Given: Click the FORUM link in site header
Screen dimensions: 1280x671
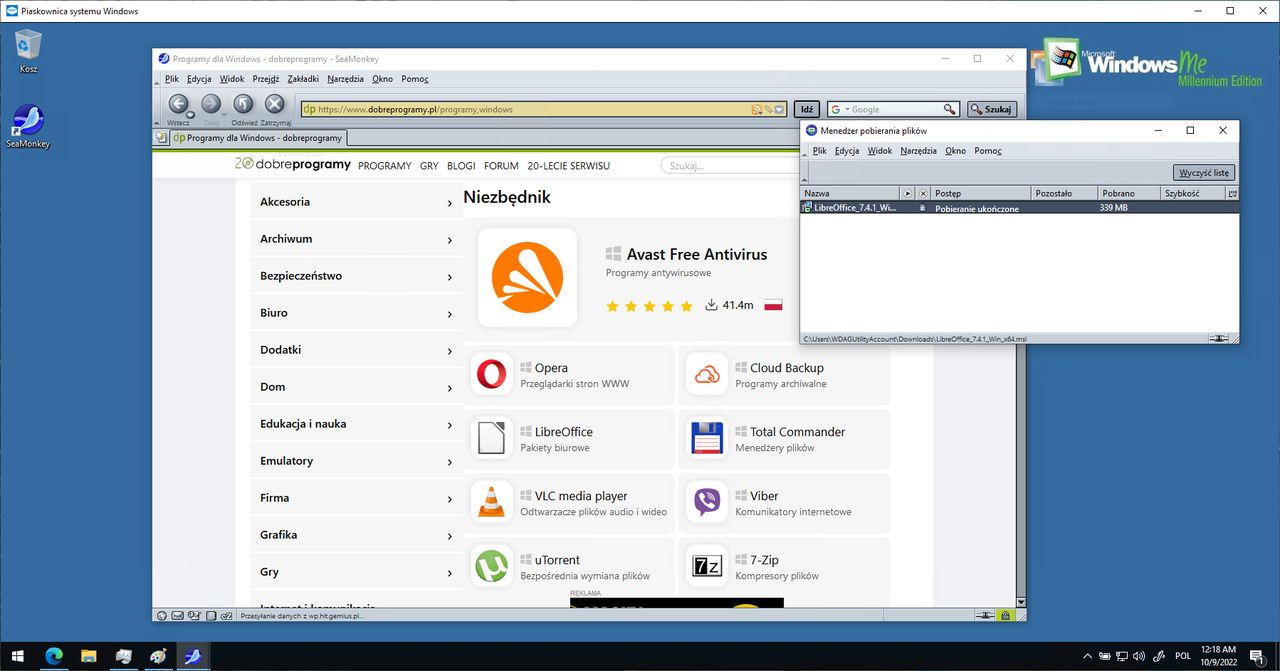Looking at the screenshot, I should (x=501, y=166).
